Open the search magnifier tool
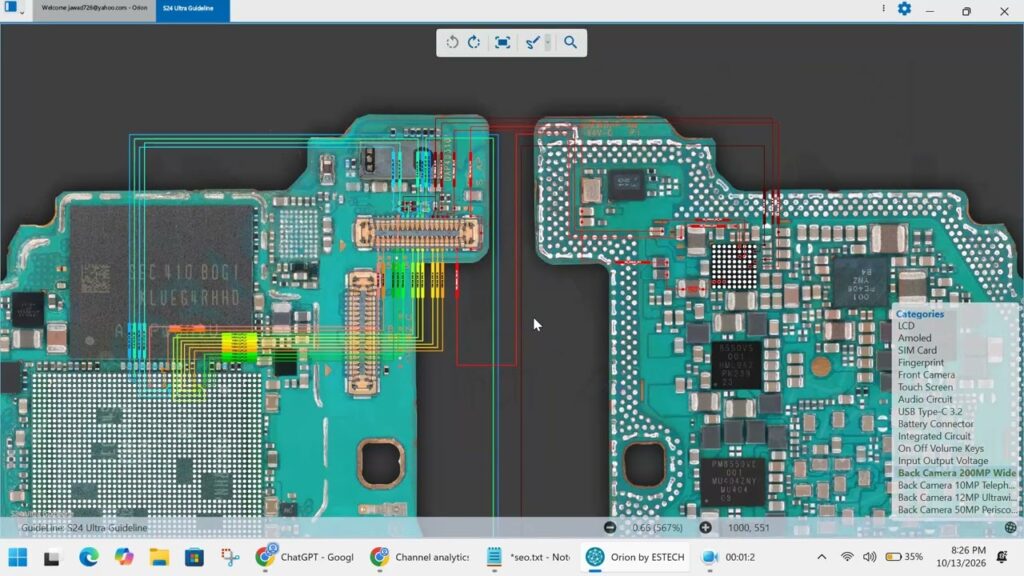Screen dimensions: 1024x576 pyautogui.click(x=570, y=42)
